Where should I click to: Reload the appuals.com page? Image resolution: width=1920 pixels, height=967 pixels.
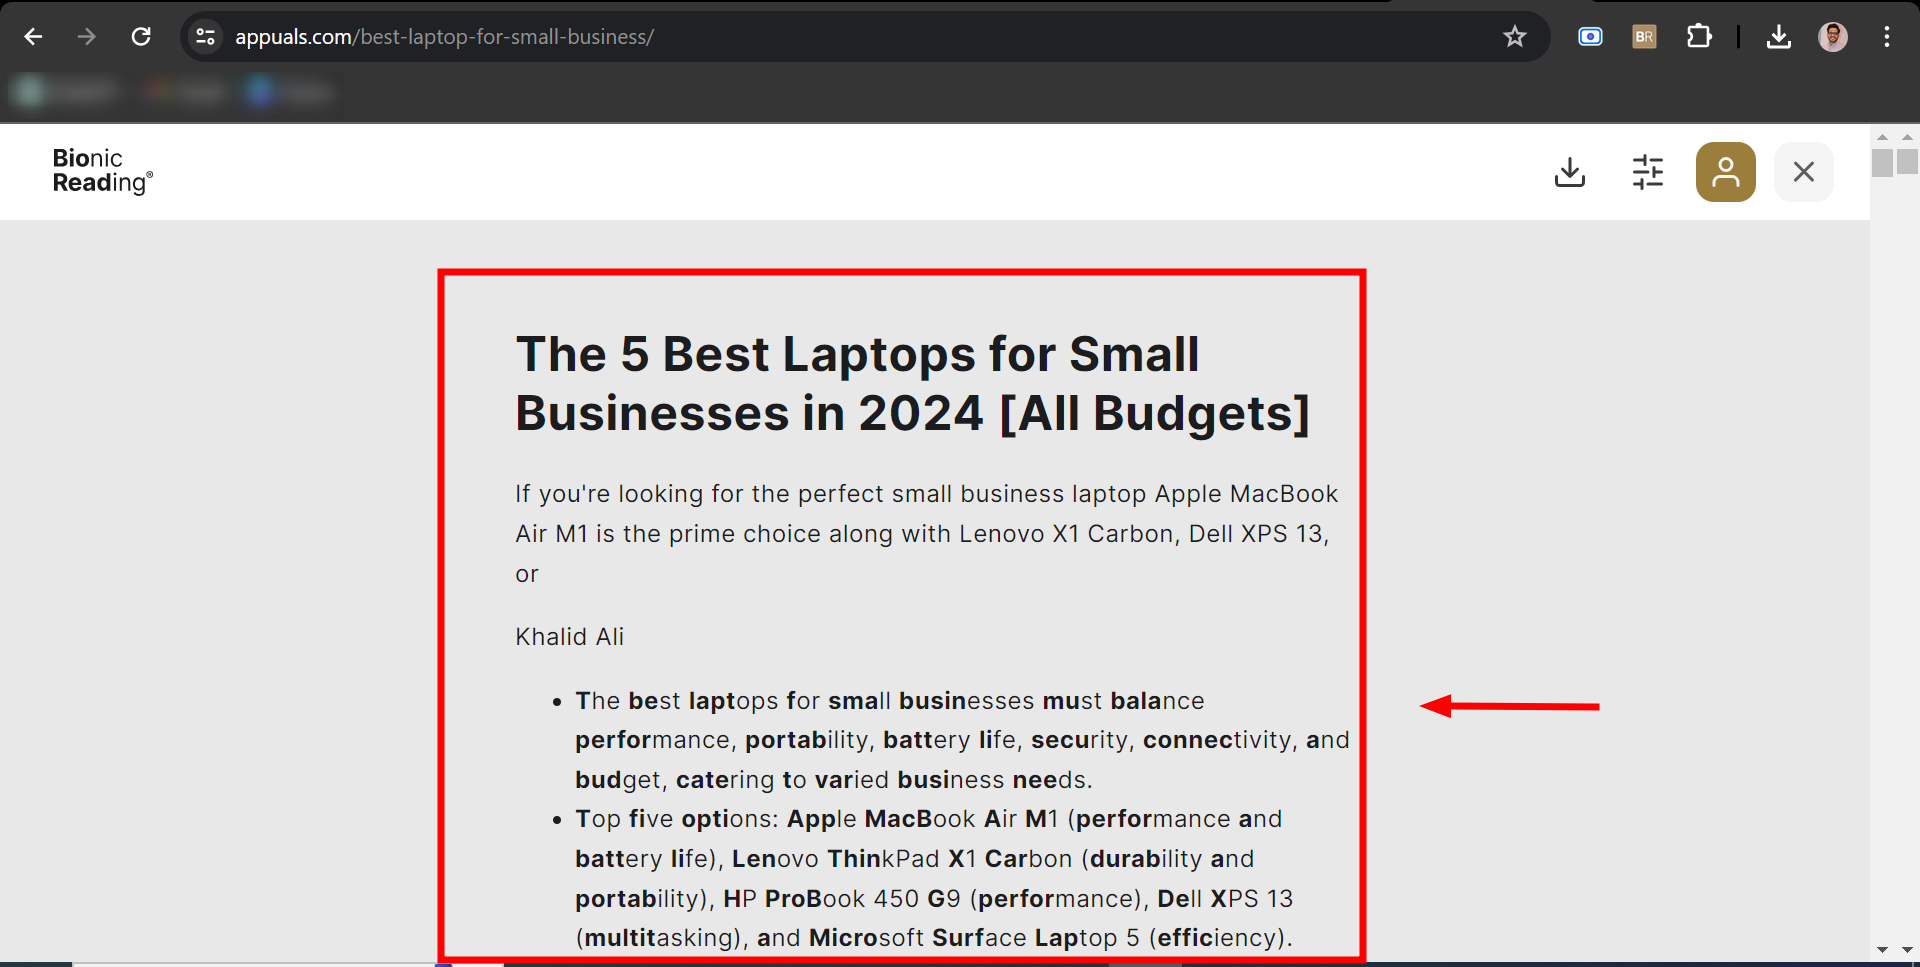pyautogui.click(x=141, y=37)
